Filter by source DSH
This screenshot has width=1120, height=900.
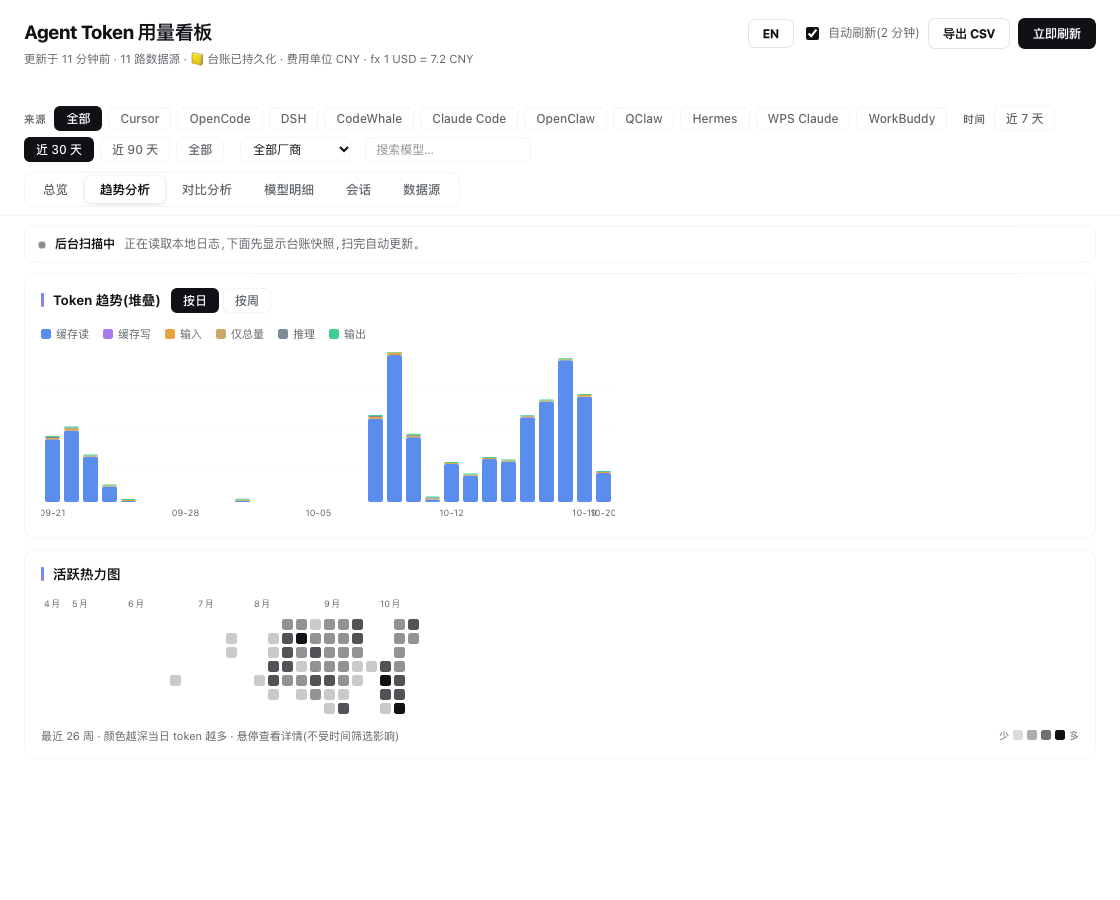pyautogui.click(x=294, y=119)
